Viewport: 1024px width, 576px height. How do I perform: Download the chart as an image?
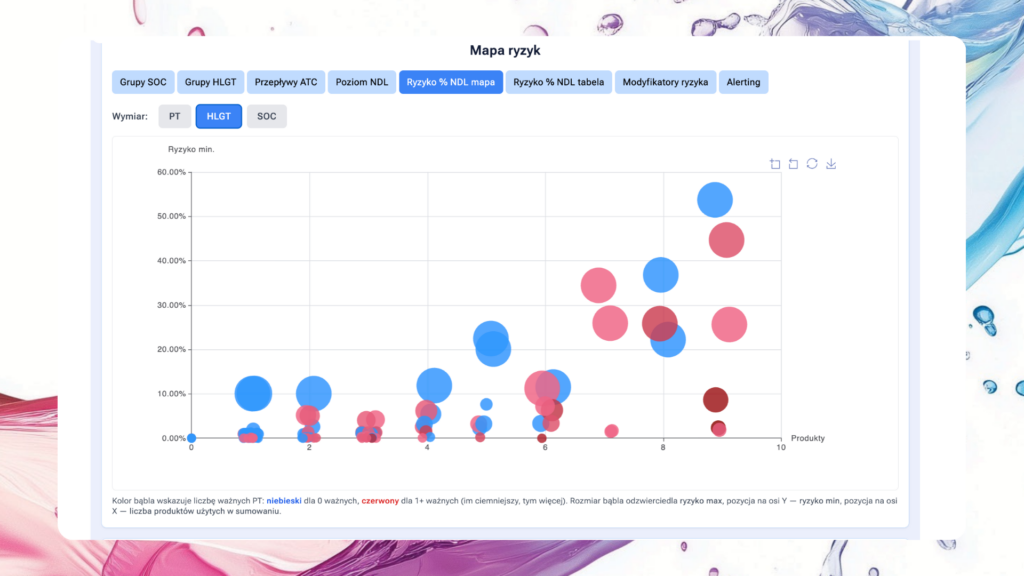point(831,164)
